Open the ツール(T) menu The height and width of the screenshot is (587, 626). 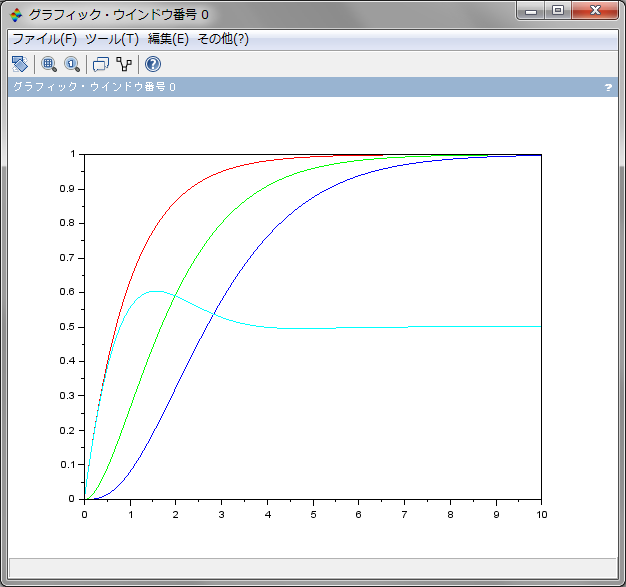(x=112, y=39)
